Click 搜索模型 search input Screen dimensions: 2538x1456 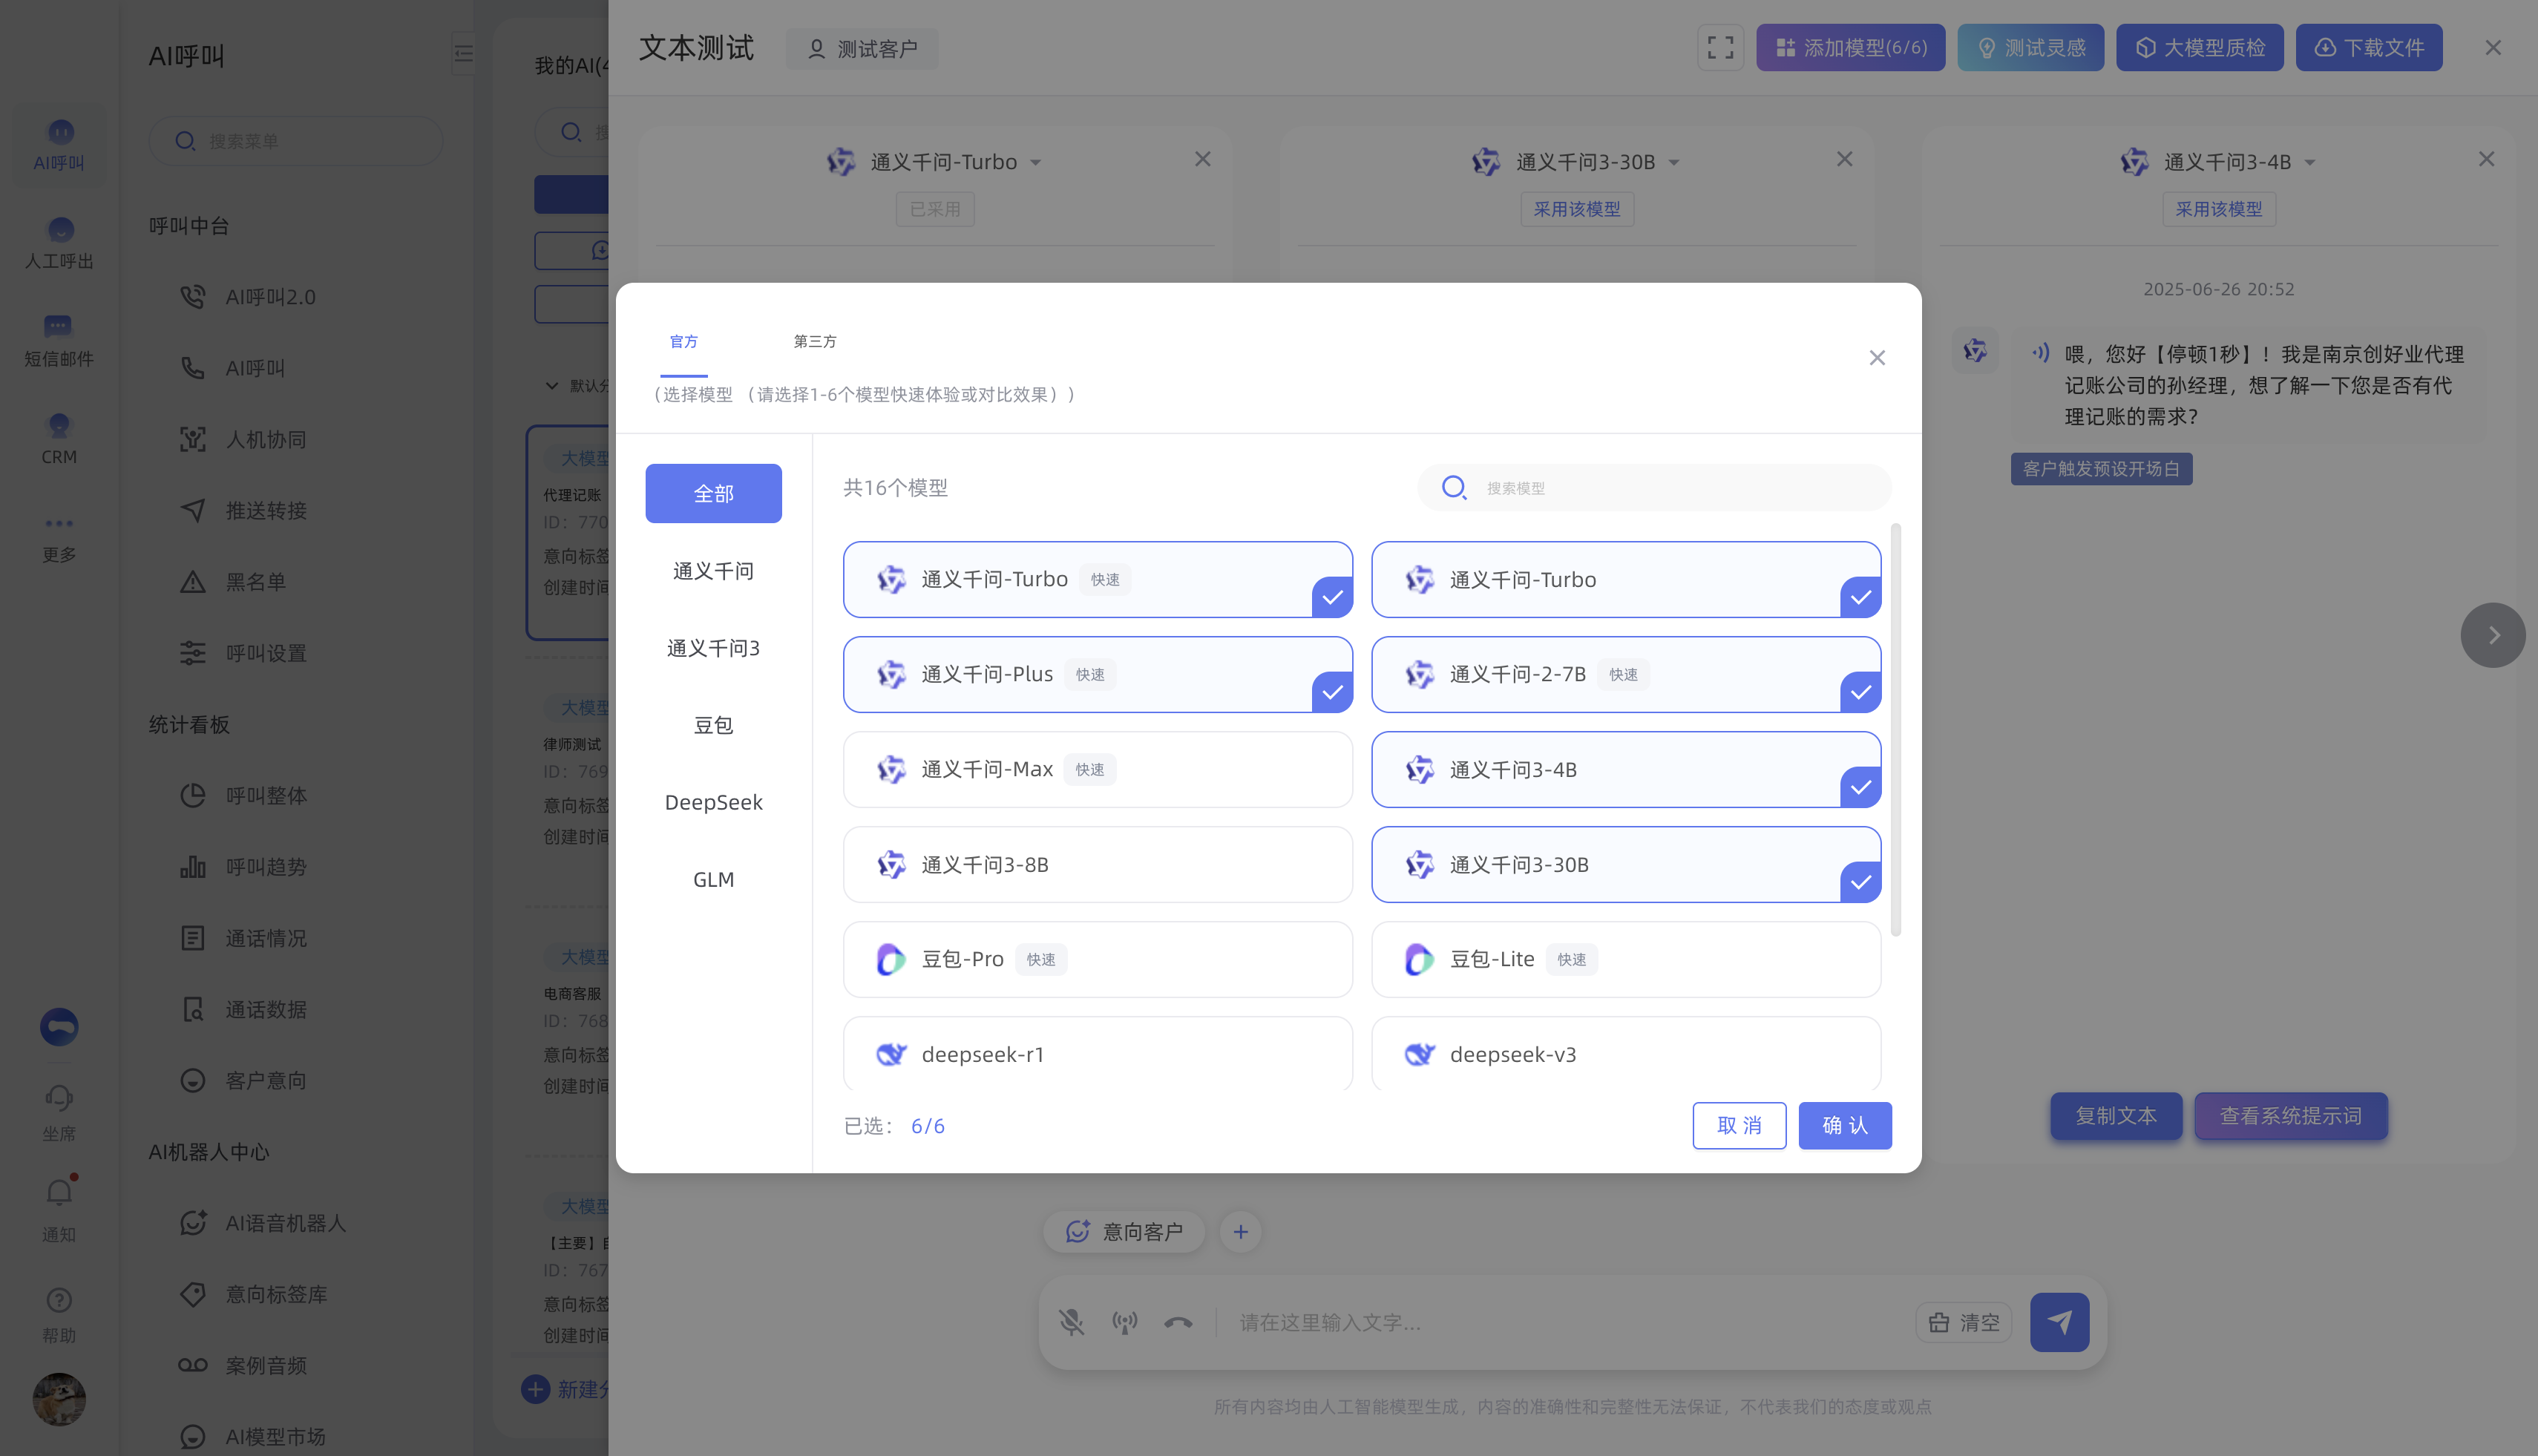click(1654, 488)
